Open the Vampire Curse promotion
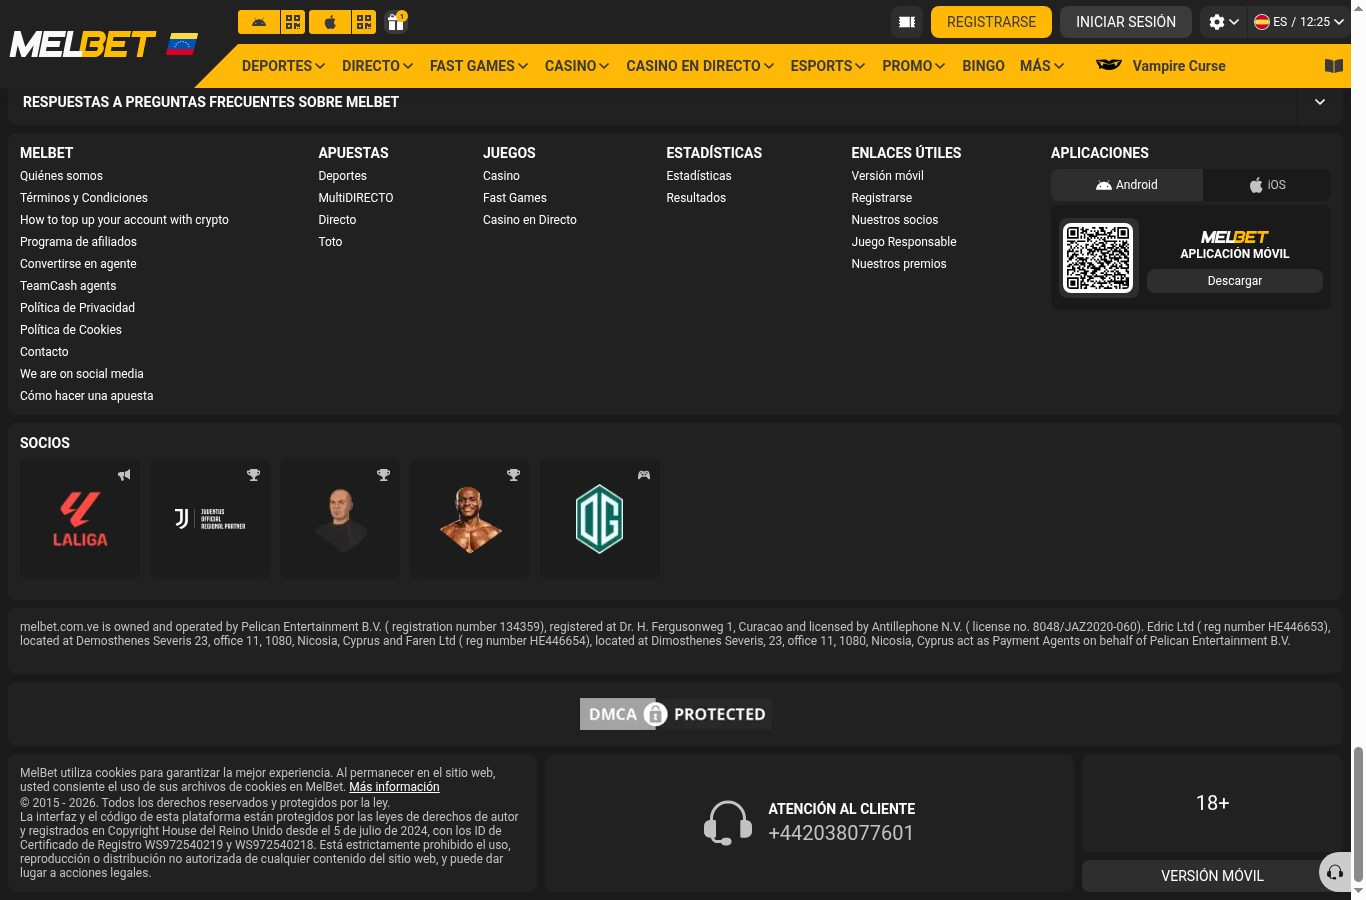This screenshot has width=1366, height=900. (x=1161, y=66)
